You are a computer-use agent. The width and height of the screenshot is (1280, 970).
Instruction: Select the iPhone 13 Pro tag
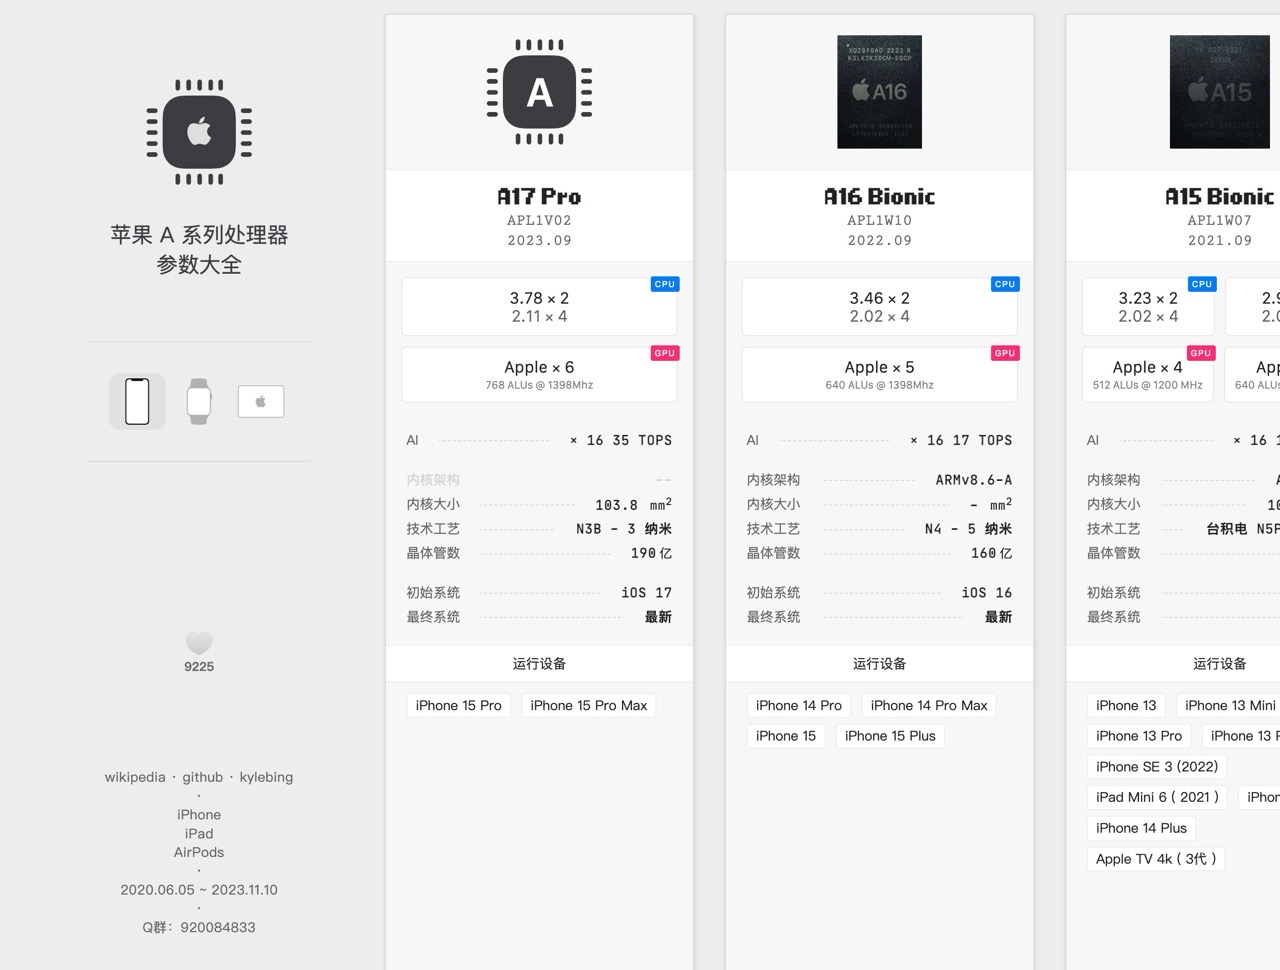coord(1139,736)
